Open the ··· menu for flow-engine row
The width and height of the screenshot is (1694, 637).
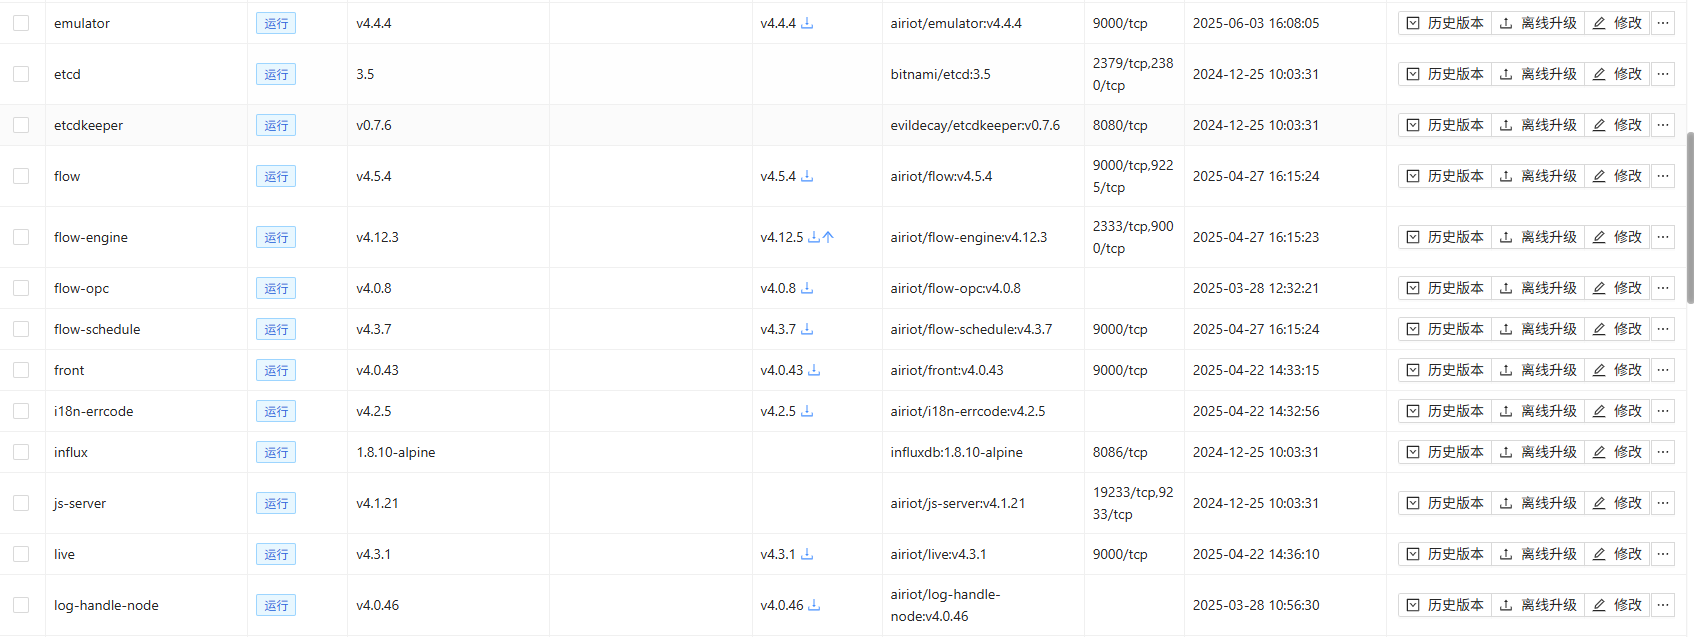[x=1663, y=237]
